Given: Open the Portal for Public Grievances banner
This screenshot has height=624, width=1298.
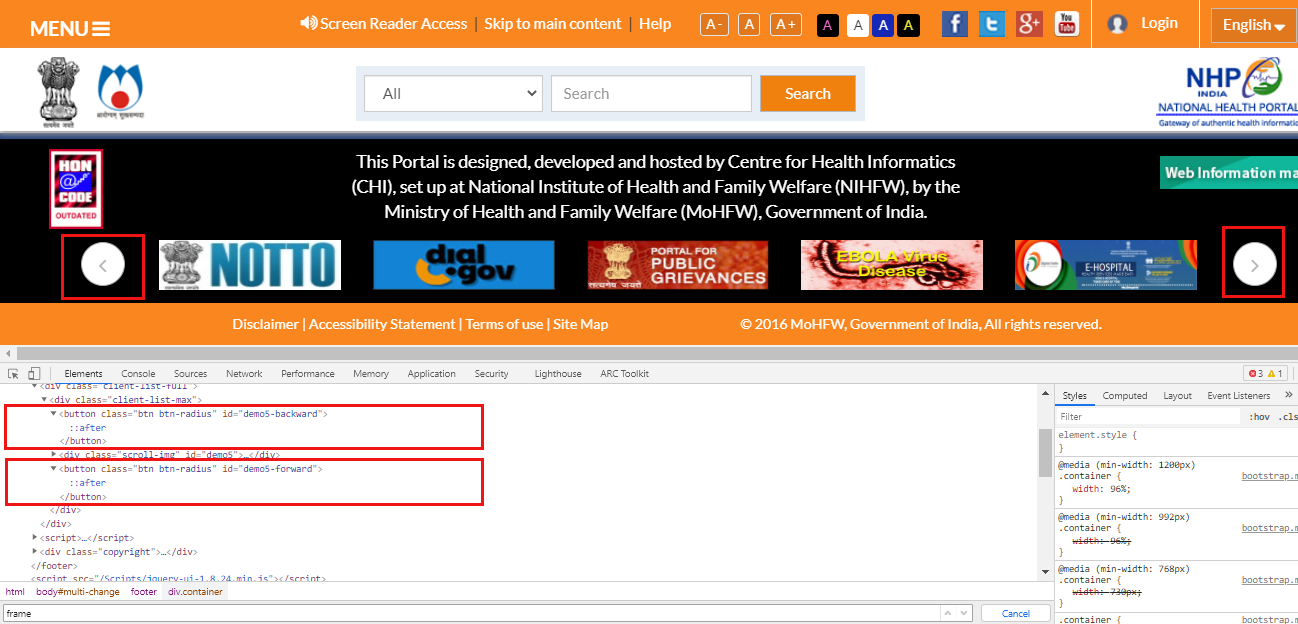Looking at the screenshot, I should point(678,265).
